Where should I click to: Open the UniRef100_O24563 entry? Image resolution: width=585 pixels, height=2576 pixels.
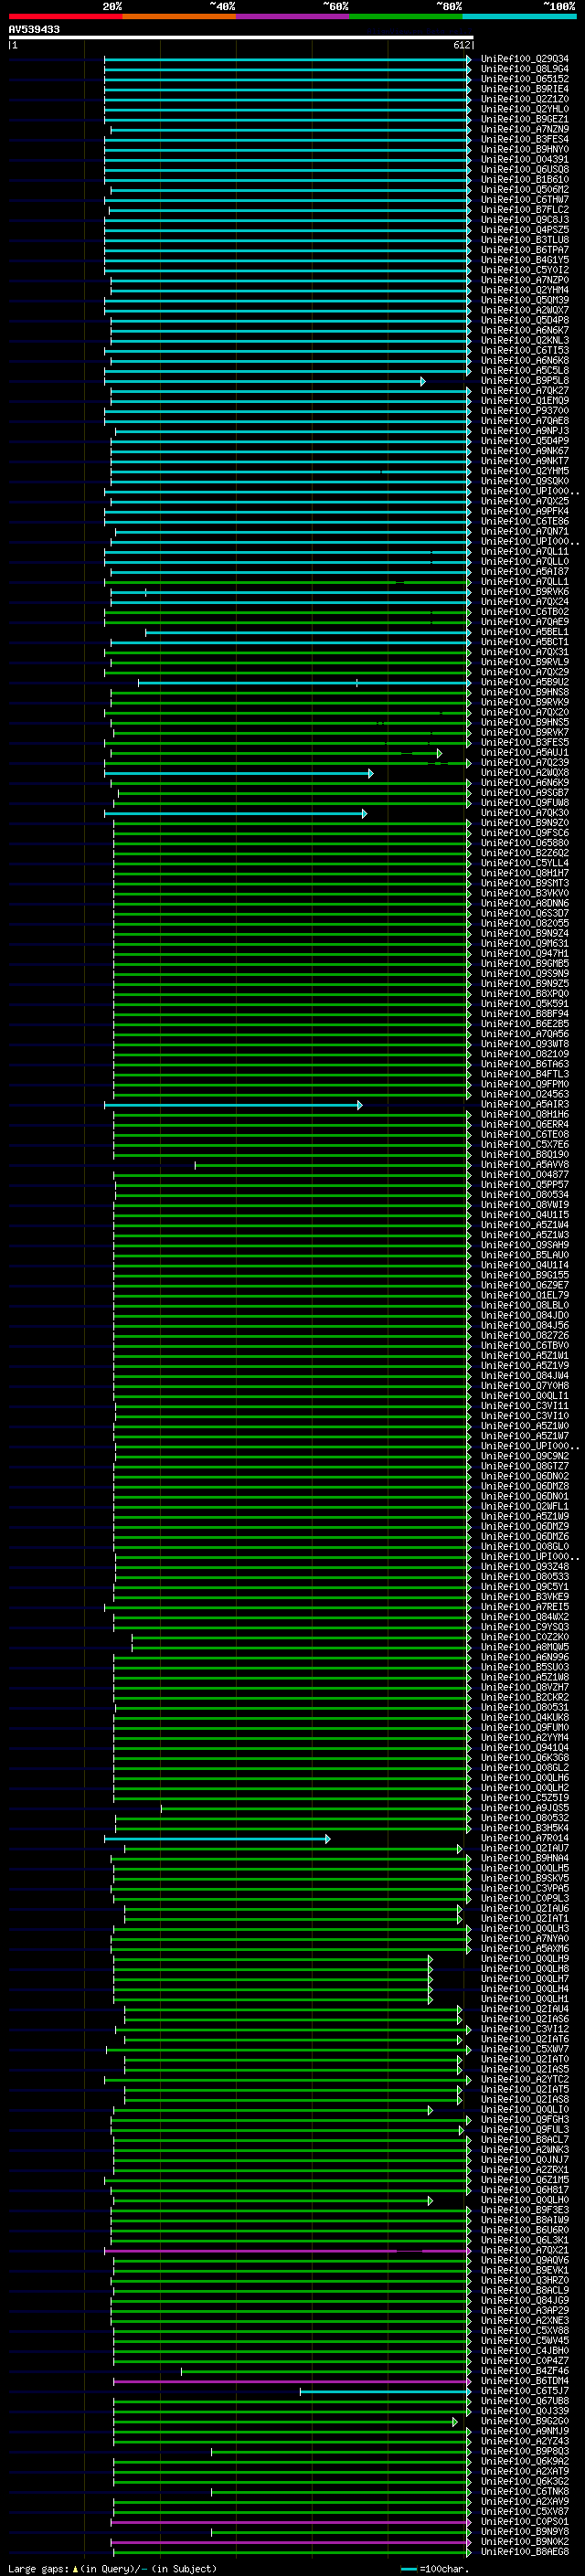[524, 1094]
